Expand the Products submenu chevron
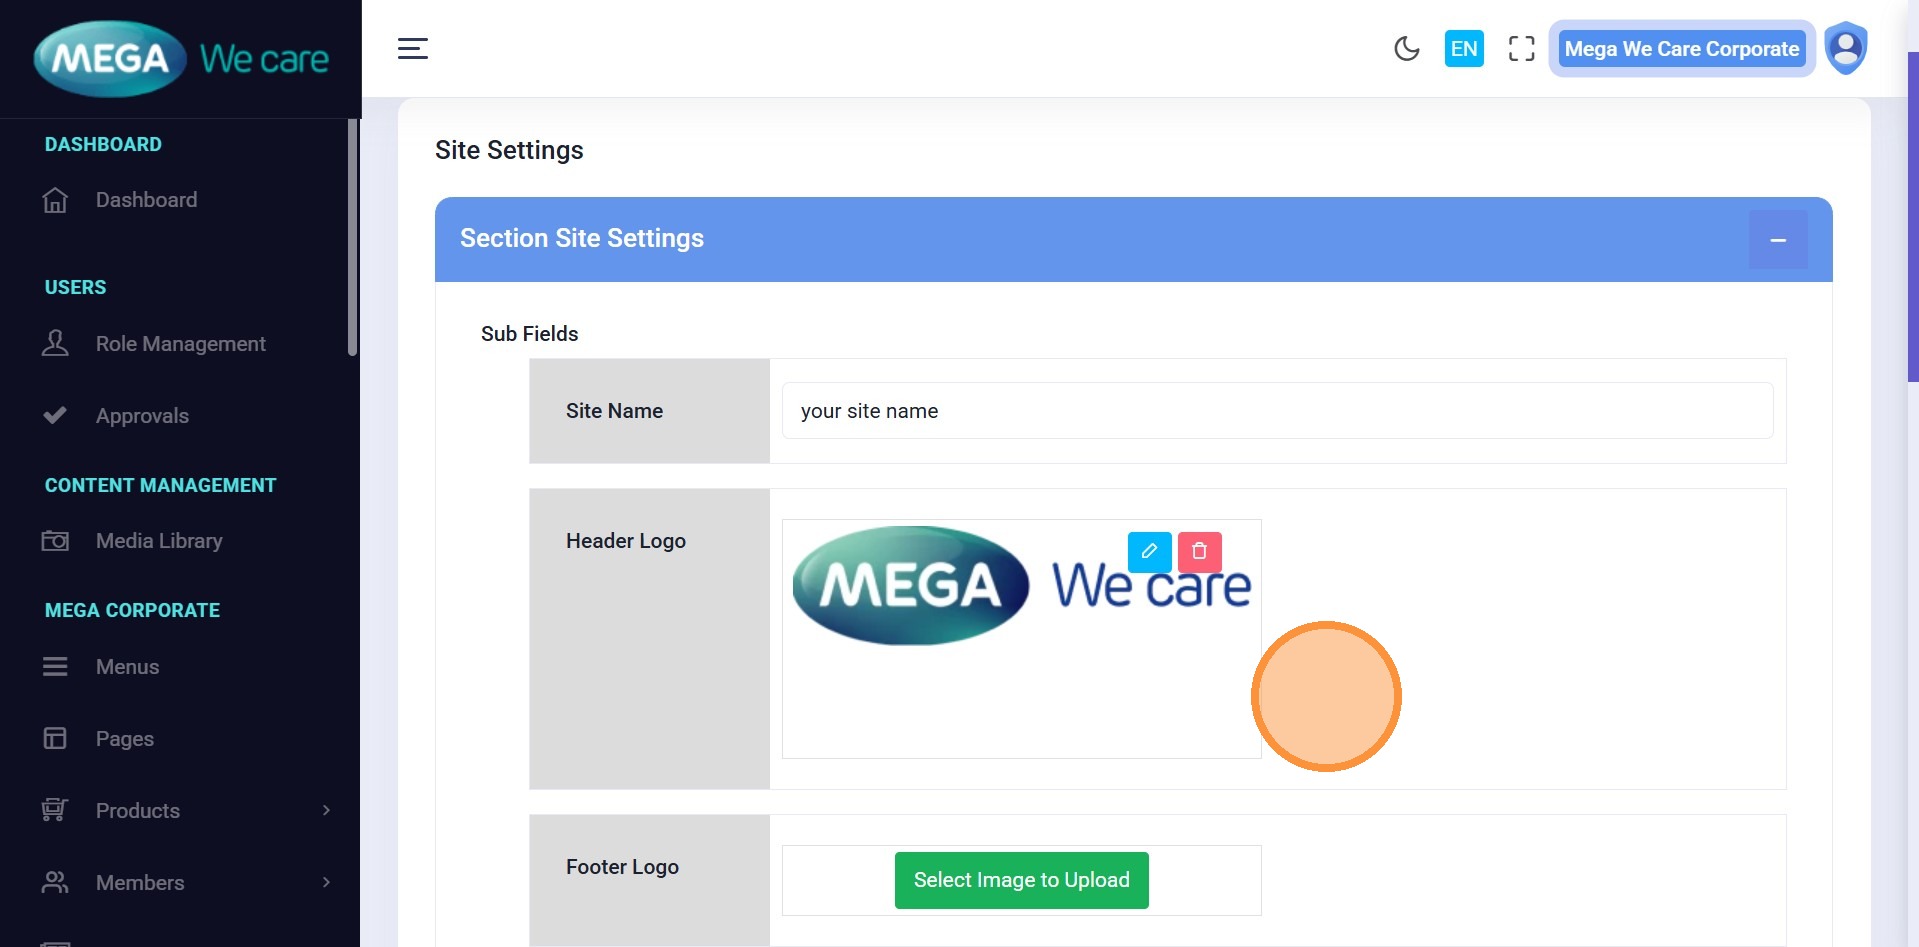The image size is (1919, 947). pos(326,810)
